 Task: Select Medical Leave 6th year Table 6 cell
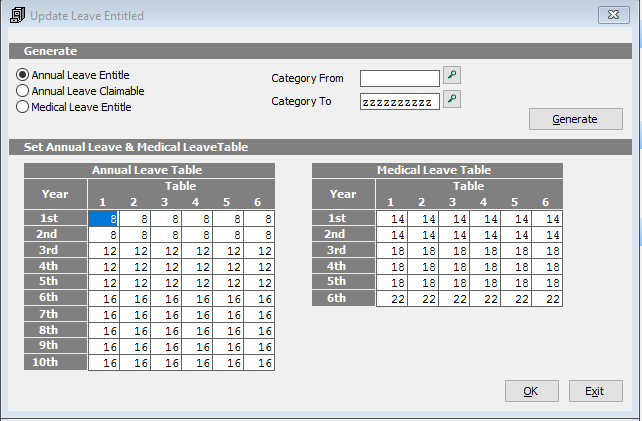pyautogui.click(x=547, y=299)
